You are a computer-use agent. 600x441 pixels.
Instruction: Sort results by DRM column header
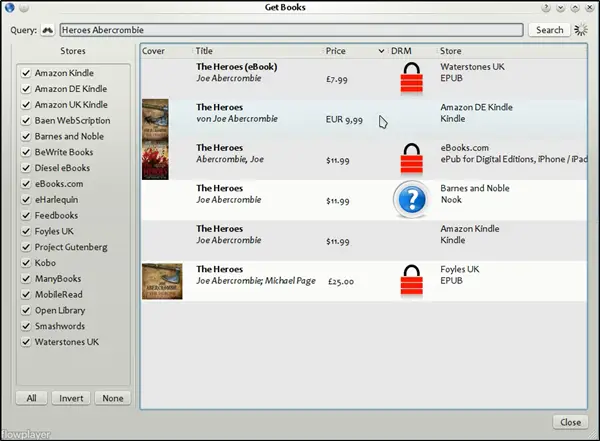(401, 51)
